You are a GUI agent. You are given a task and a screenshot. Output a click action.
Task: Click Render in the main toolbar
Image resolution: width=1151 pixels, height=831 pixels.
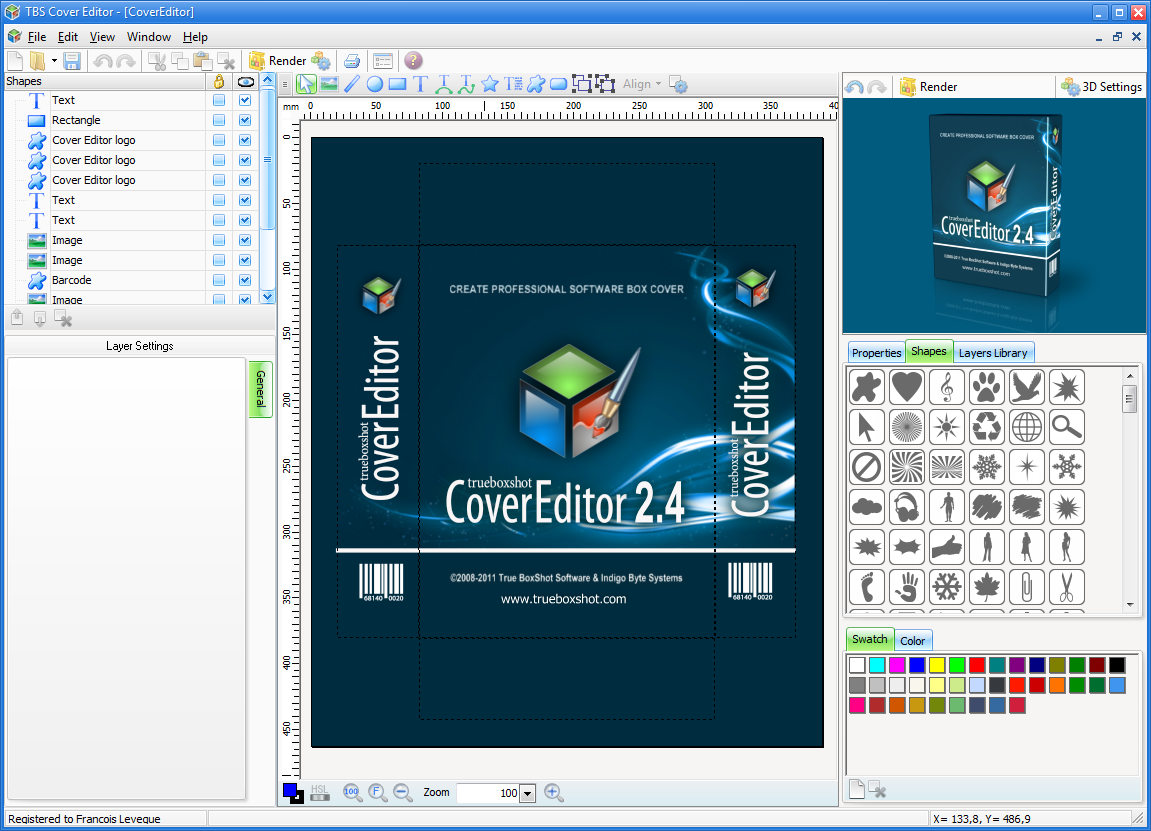tap(279, 61)
